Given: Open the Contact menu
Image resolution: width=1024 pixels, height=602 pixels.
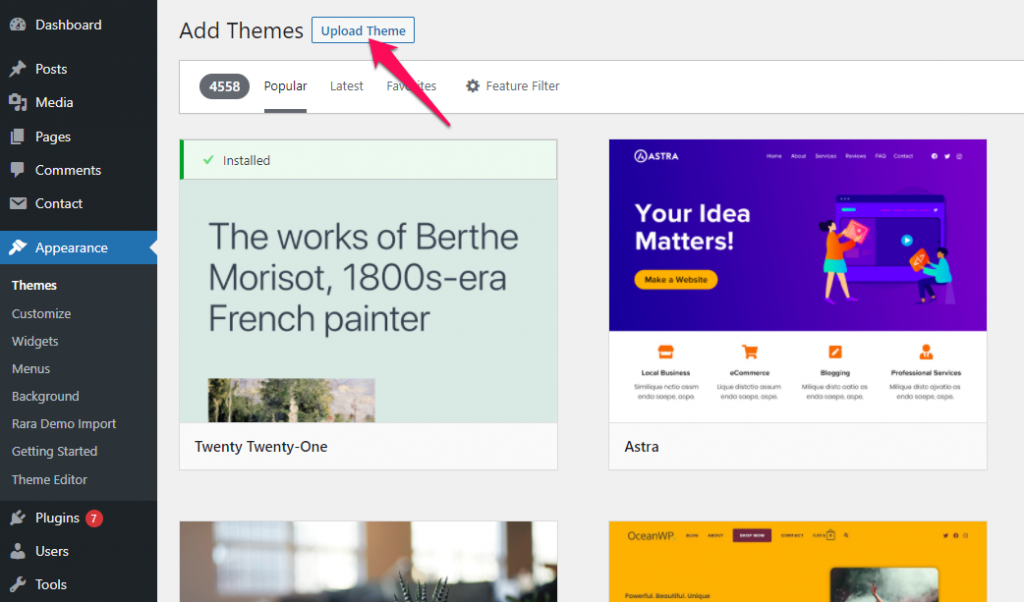Looking at the screenshot, I should 78,203.
